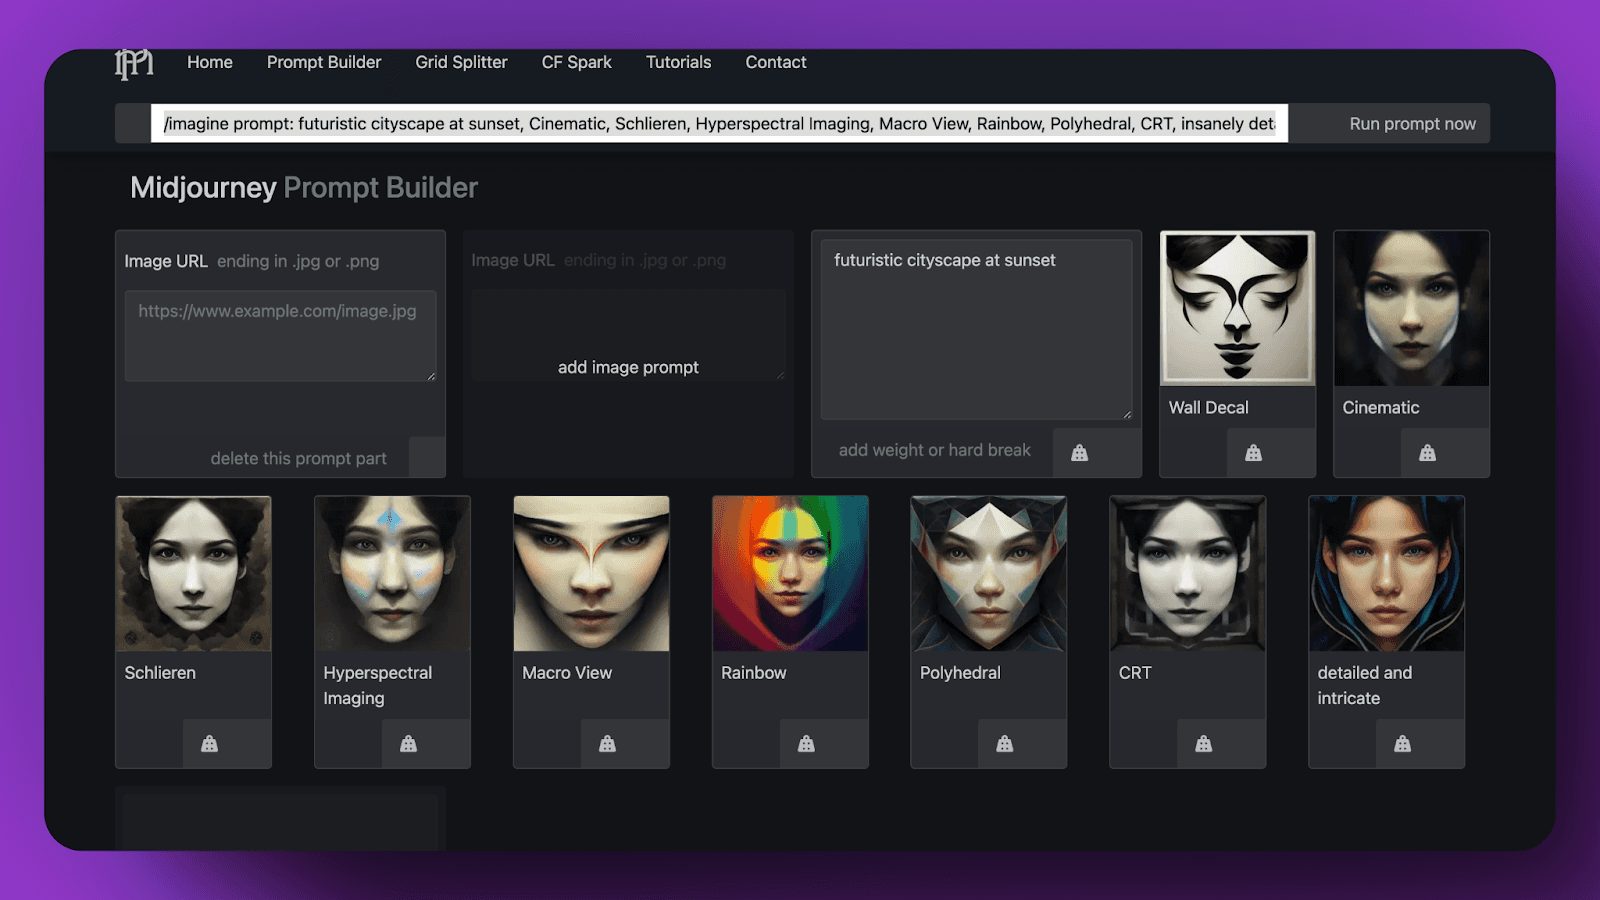Click the /imagine prompt output field
Screen dimensions: 1600x900
[x=719, y=124]
